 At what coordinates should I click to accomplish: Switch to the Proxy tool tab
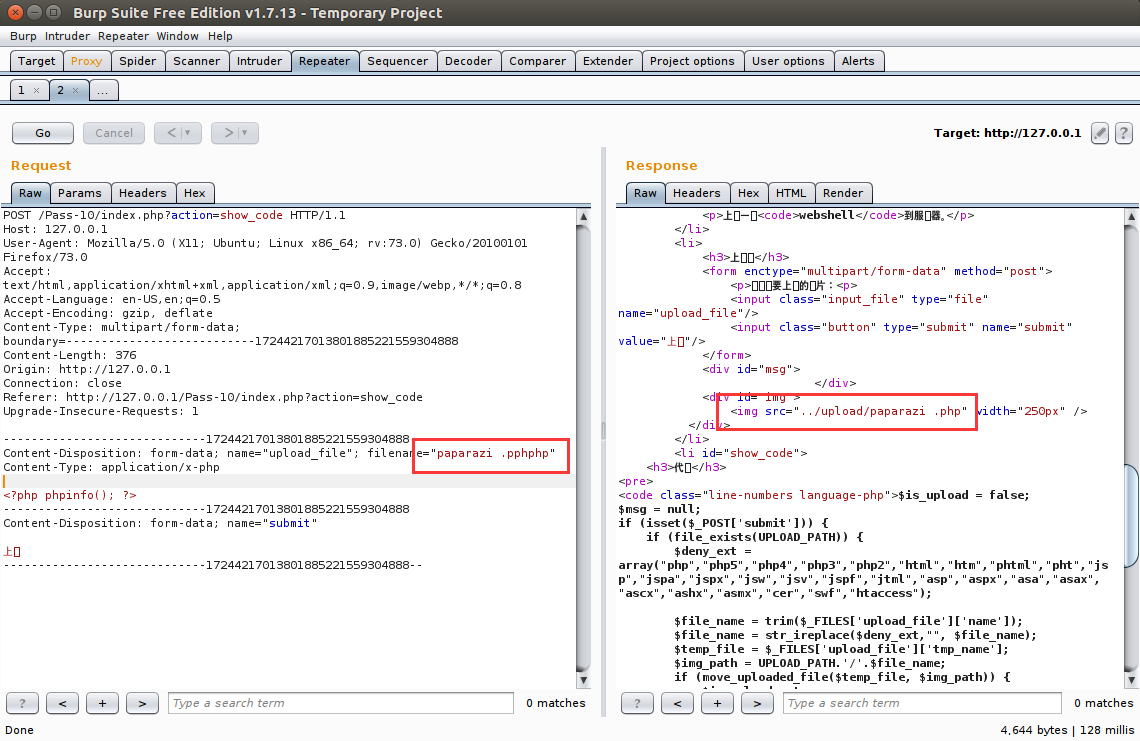87,61
